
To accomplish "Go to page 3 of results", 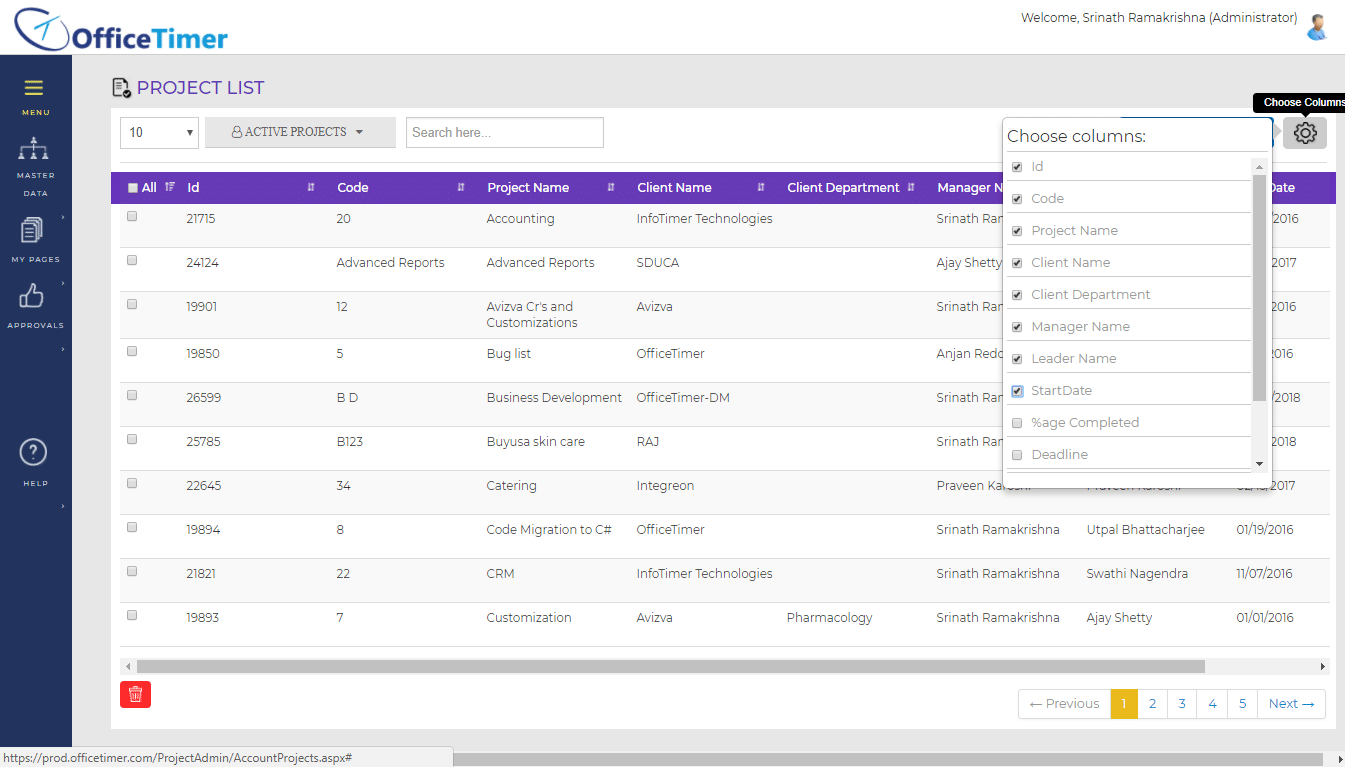I will pyautogui.click(x=1181, y=704).
